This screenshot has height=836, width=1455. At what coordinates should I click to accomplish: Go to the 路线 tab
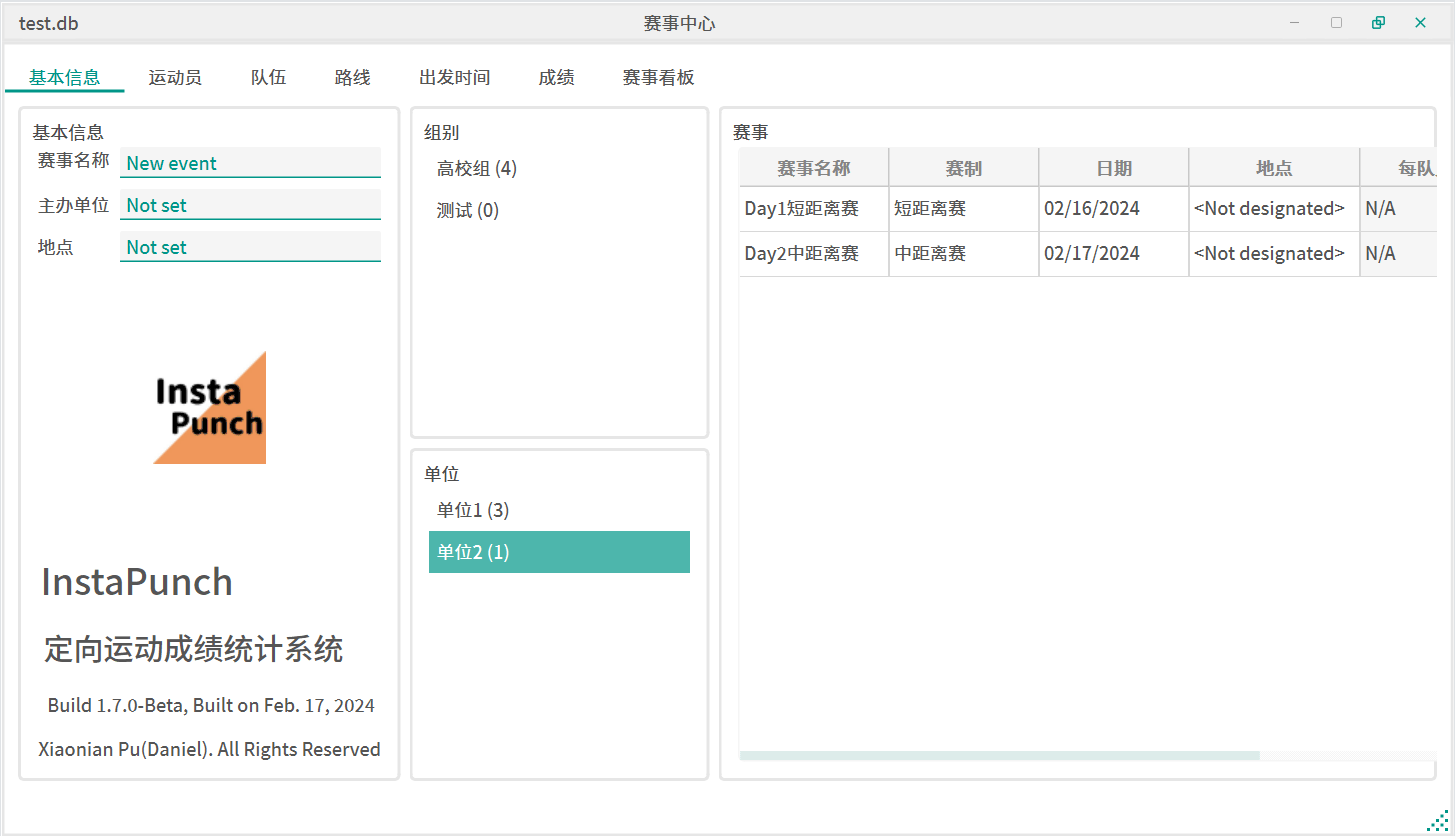(x=352, y=77)
